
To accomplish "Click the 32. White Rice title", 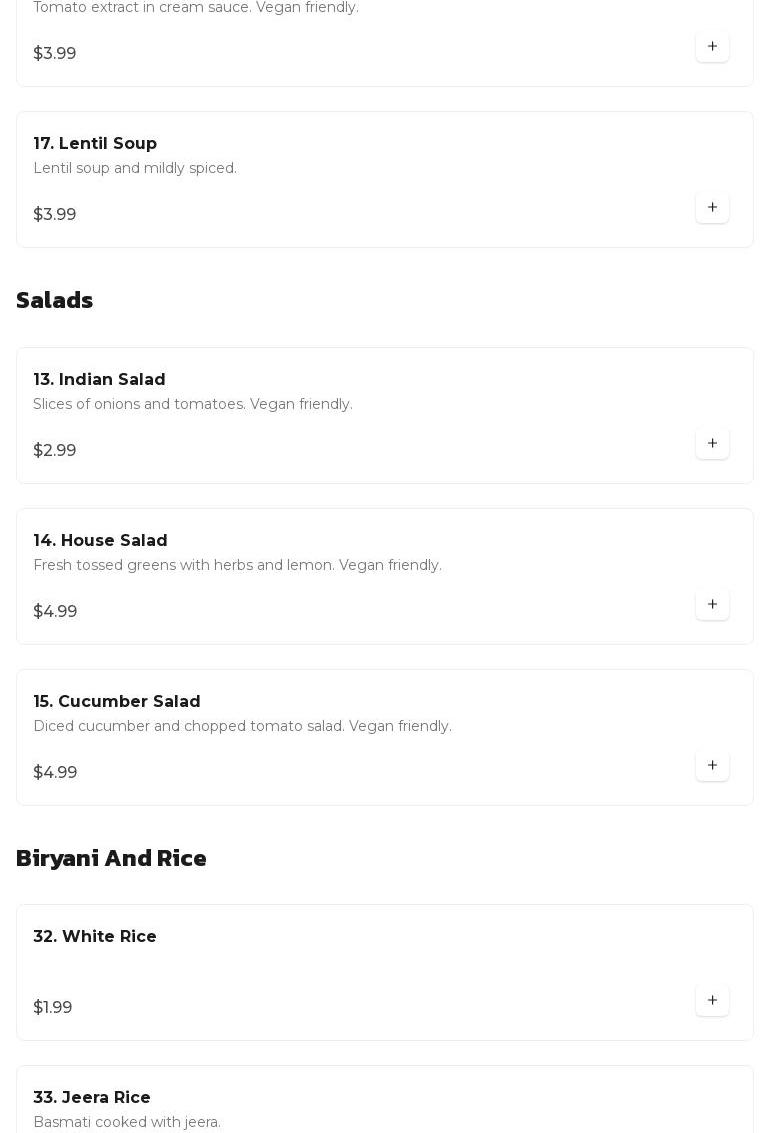I will point(95,937).
